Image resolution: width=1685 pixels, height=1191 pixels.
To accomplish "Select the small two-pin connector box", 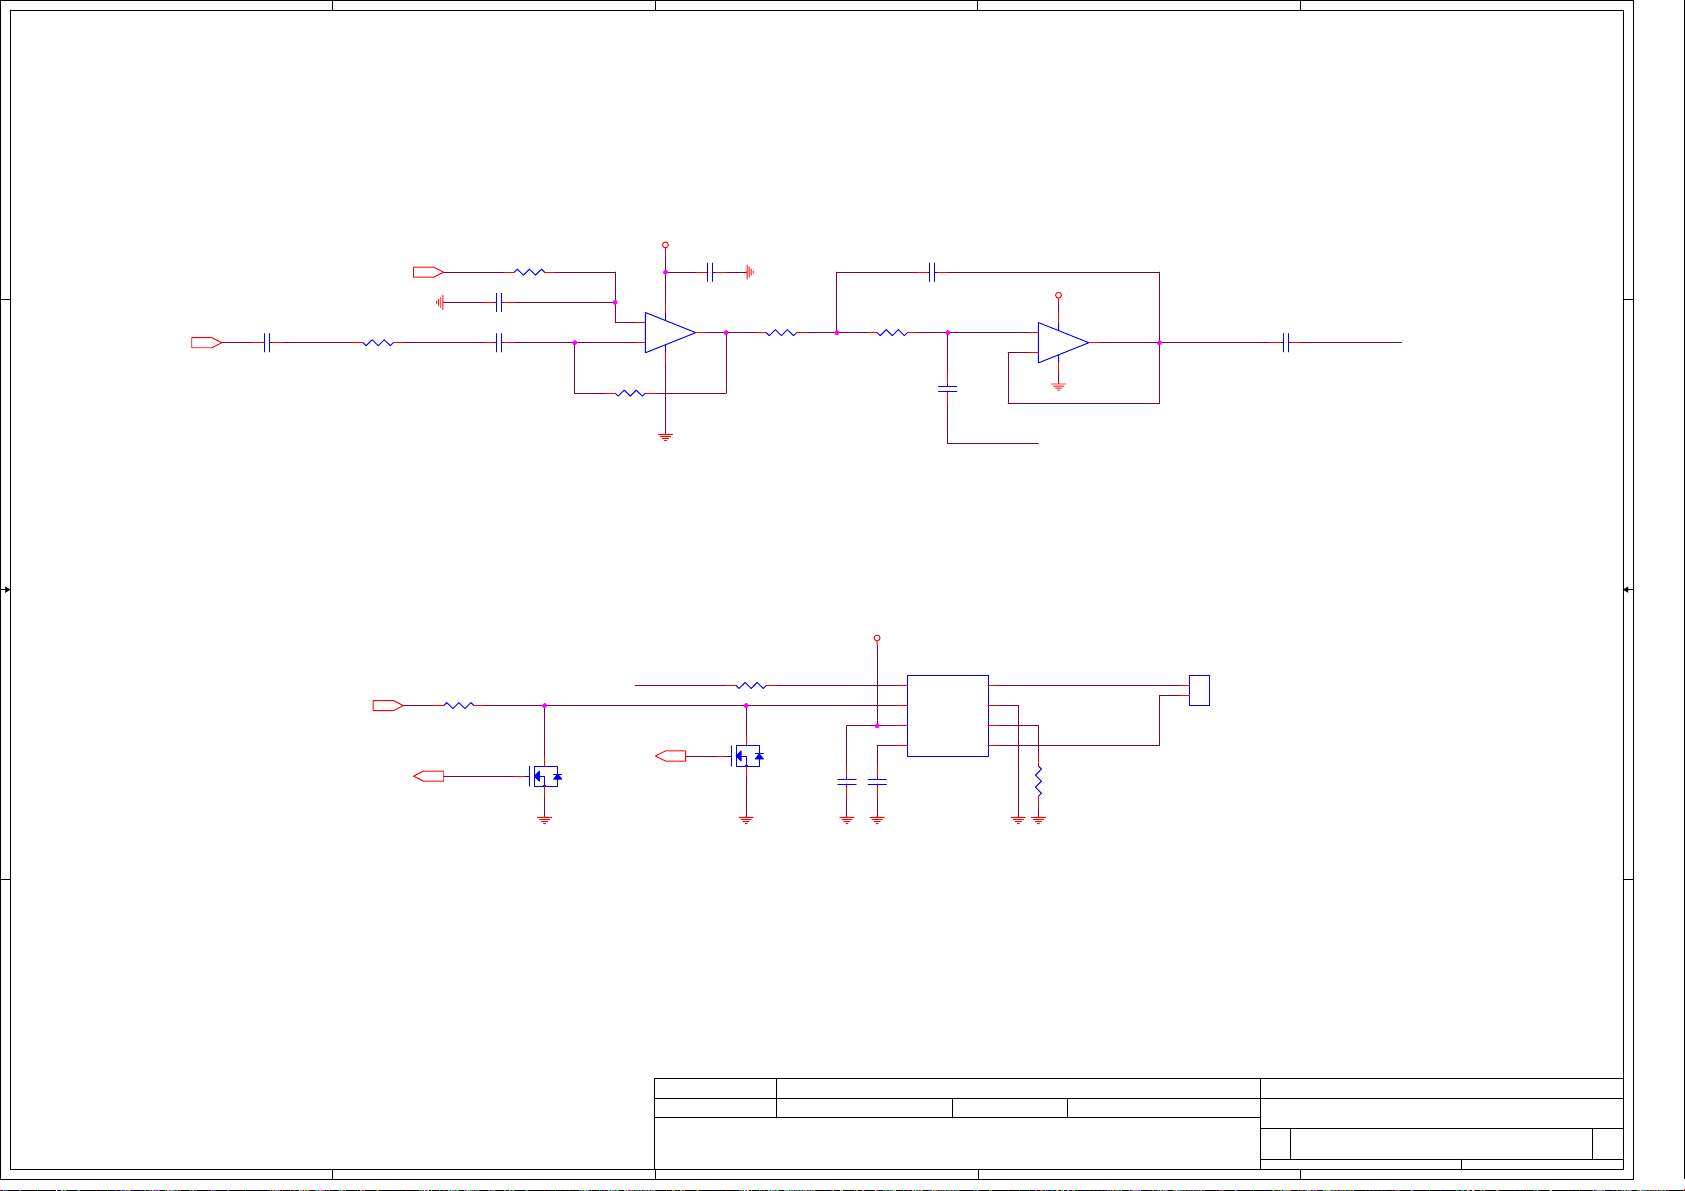I will pos(1199,690).
